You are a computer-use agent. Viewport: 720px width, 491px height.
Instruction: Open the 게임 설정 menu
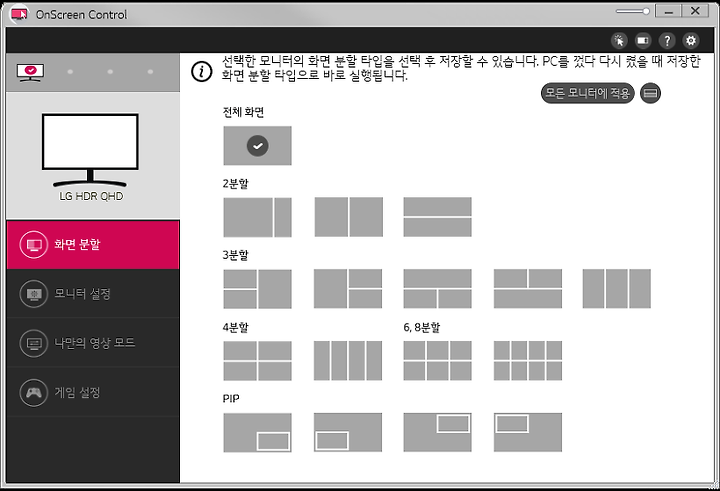(x=93, y=392)
